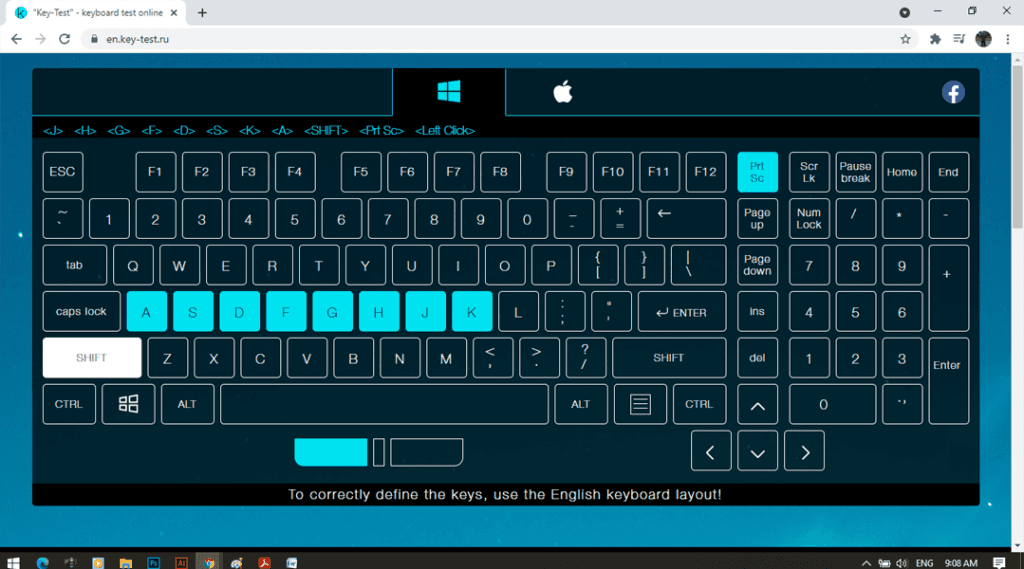This screenshot has width=1024, height=569.
Task: Click the numpad Enter key
Action: 948,381
